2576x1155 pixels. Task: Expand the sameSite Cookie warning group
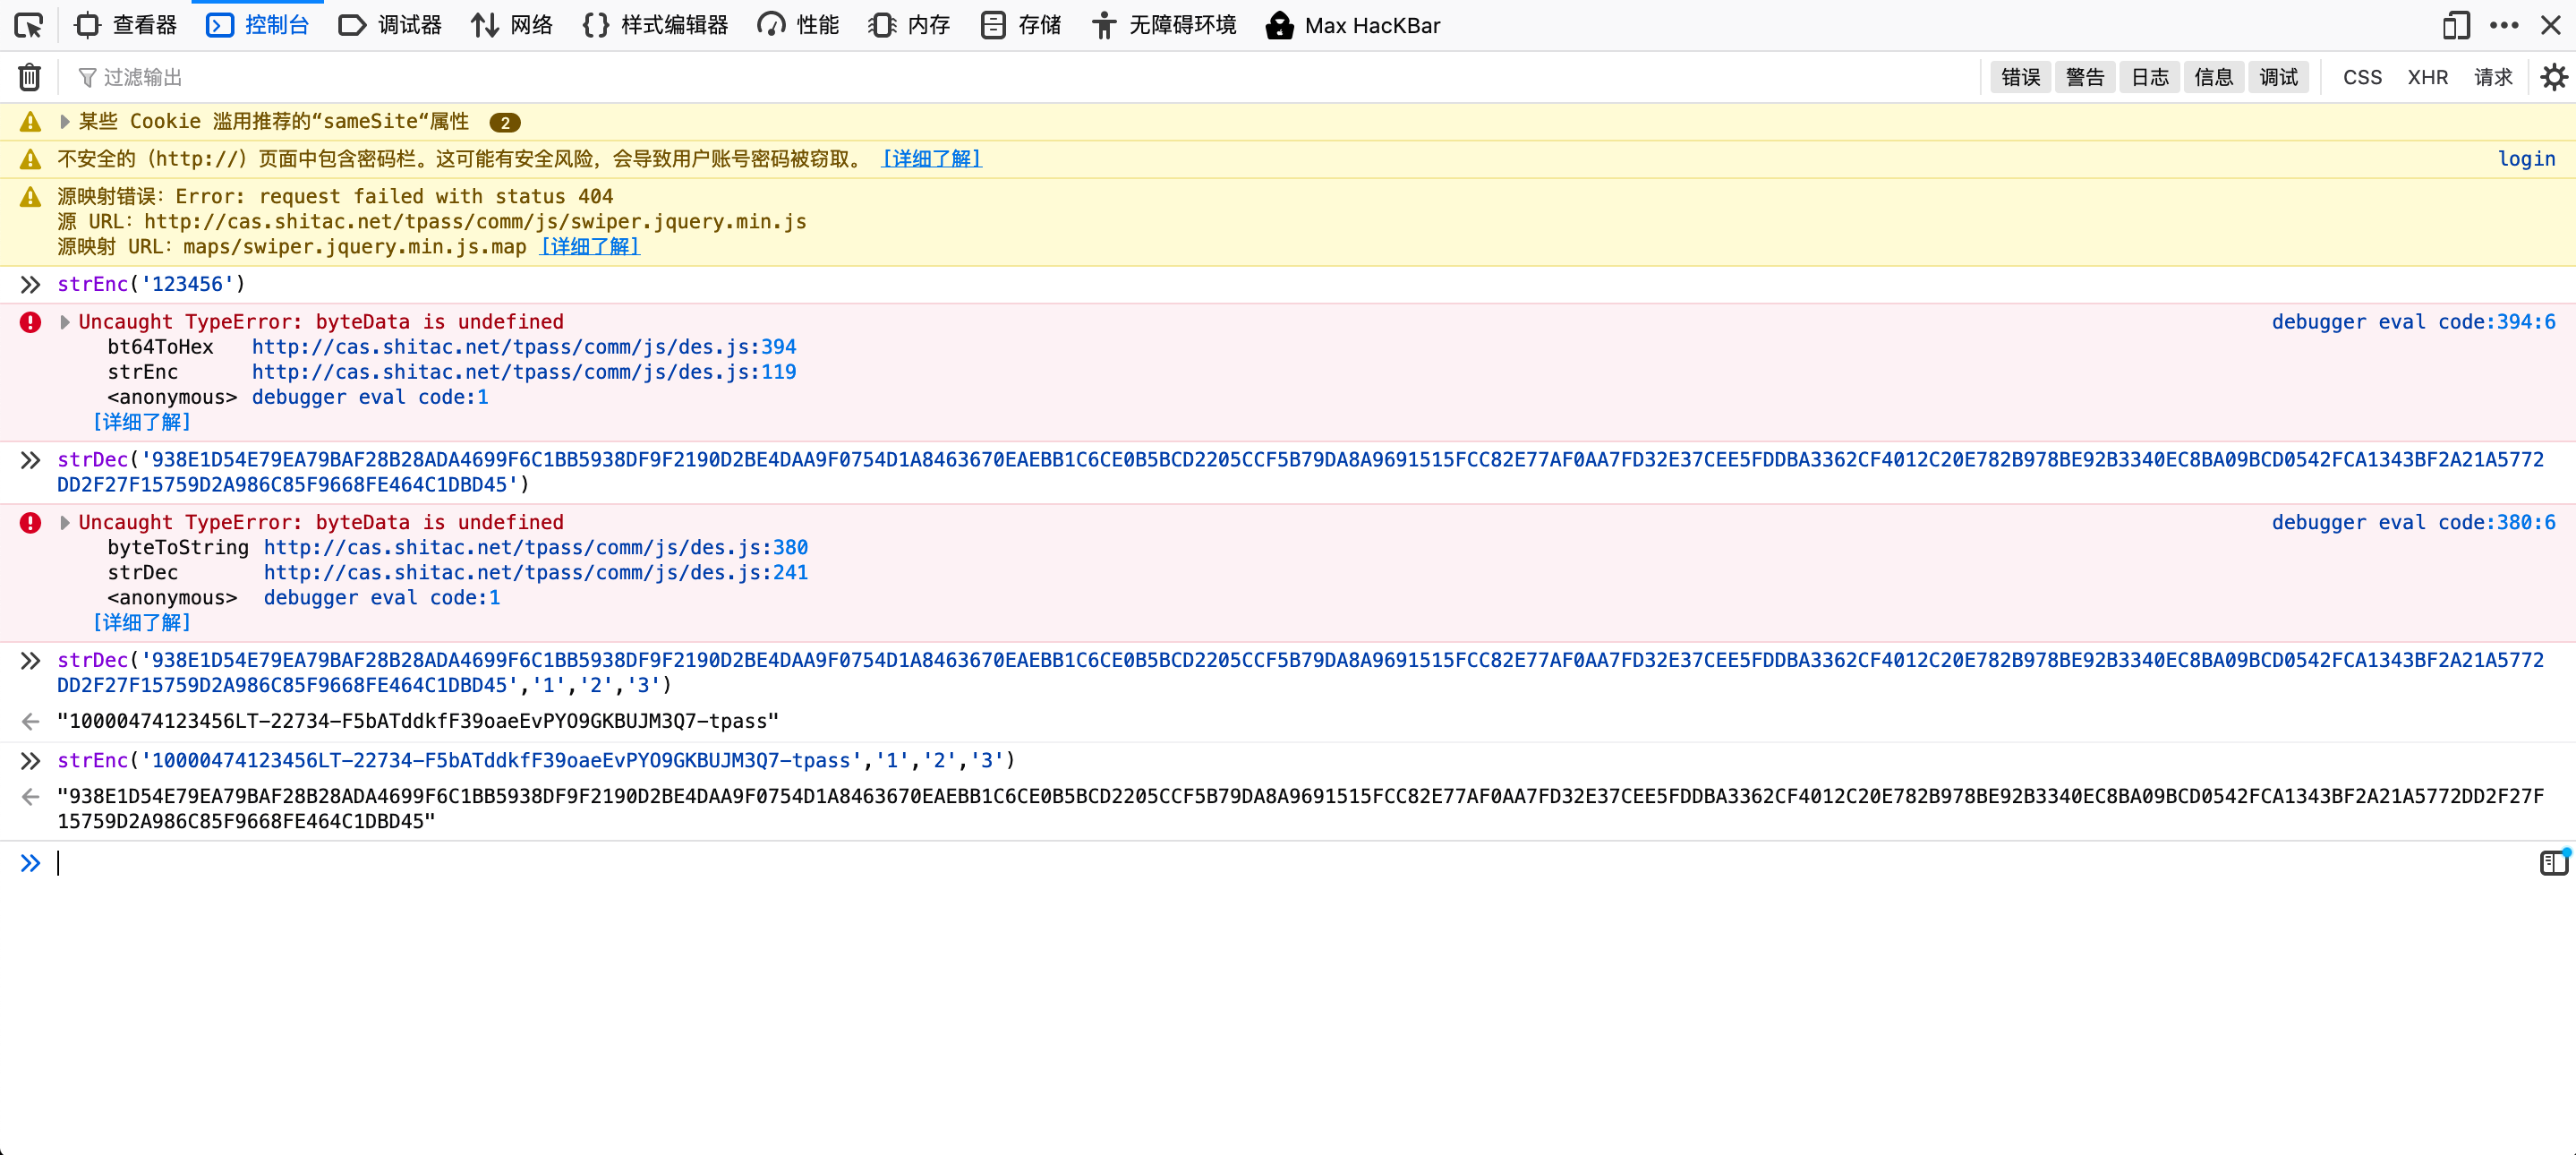65,122
